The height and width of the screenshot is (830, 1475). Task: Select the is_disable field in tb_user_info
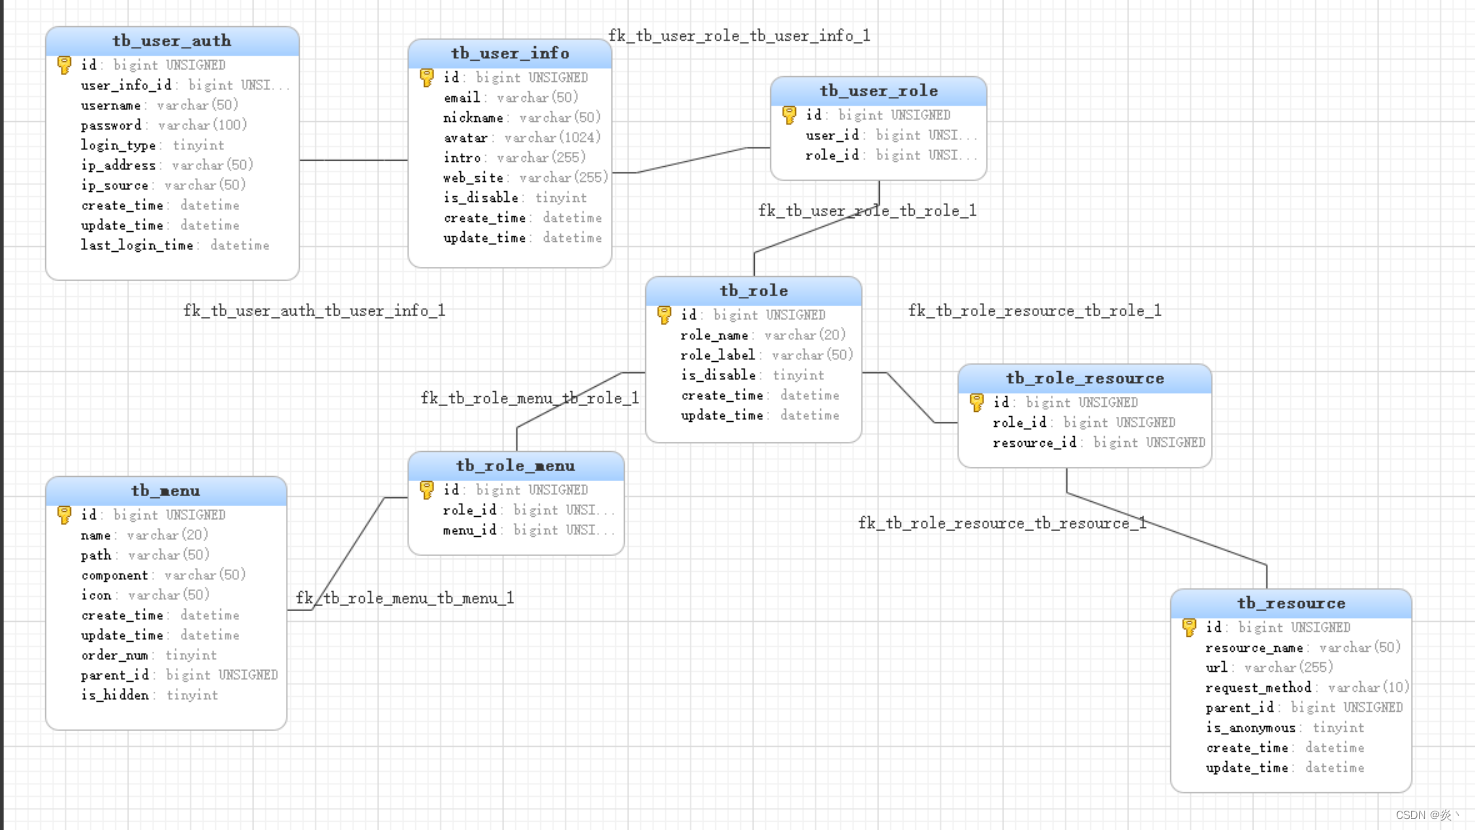click(x=515, y=198)
